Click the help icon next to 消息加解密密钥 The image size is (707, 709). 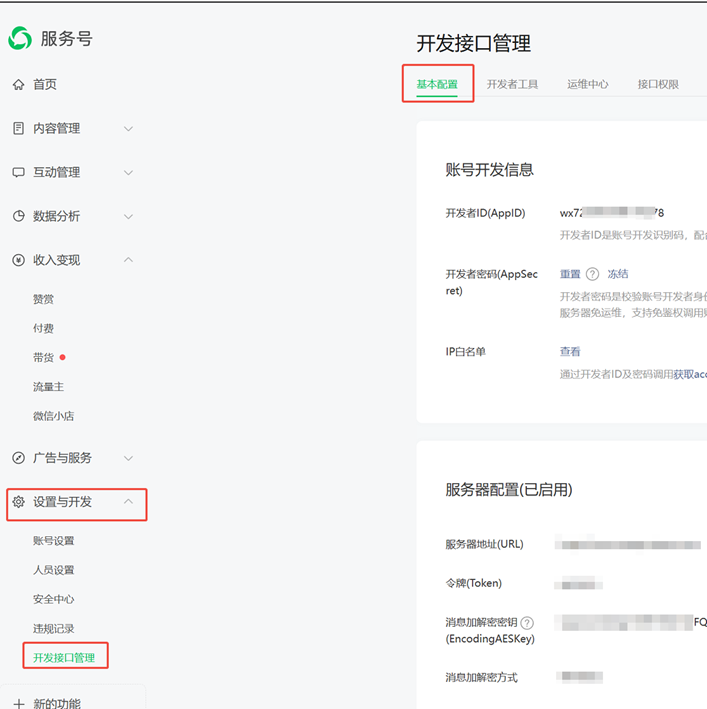pos(527,623)
